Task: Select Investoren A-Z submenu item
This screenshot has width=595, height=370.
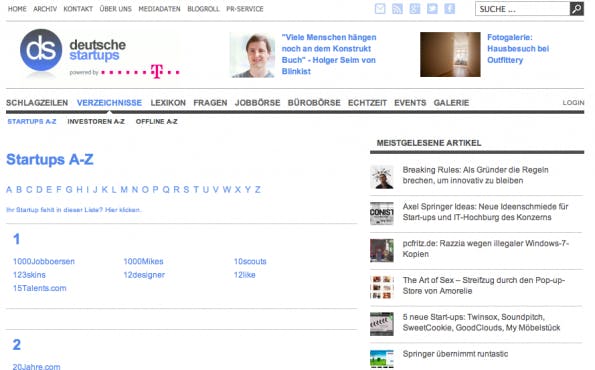Action: (96, 121)
